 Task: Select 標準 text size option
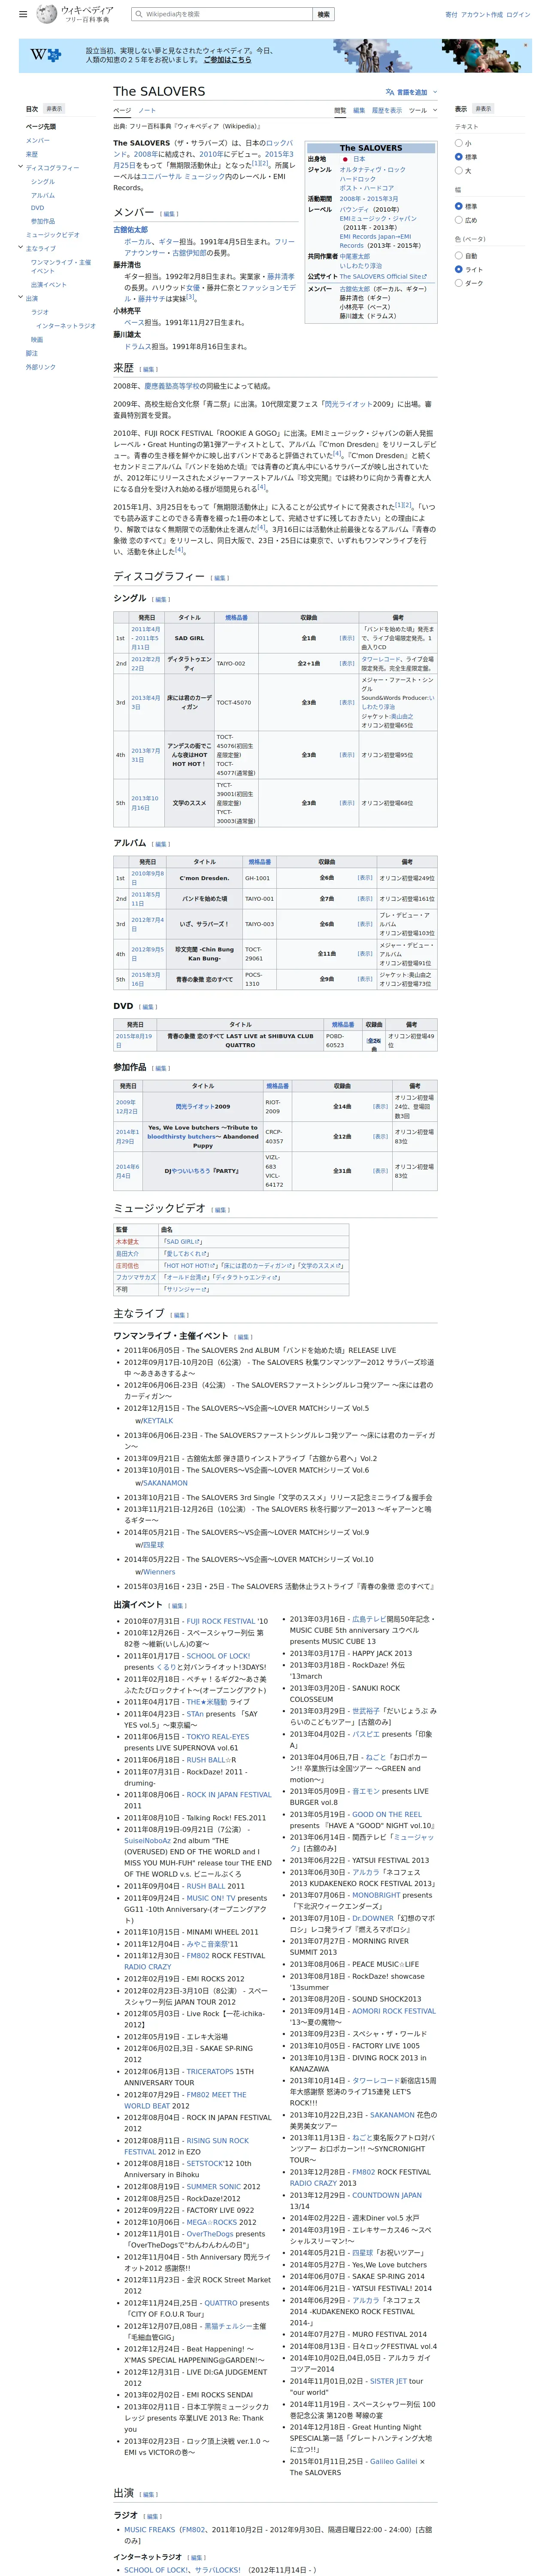pyautogui.click(x=459, y=157)
